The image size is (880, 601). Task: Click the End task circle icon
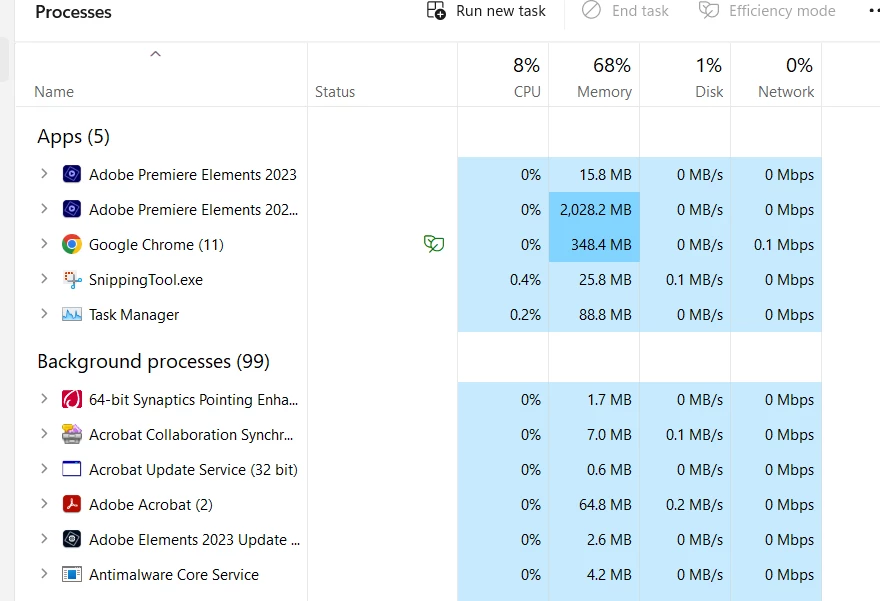click(591, 10)
